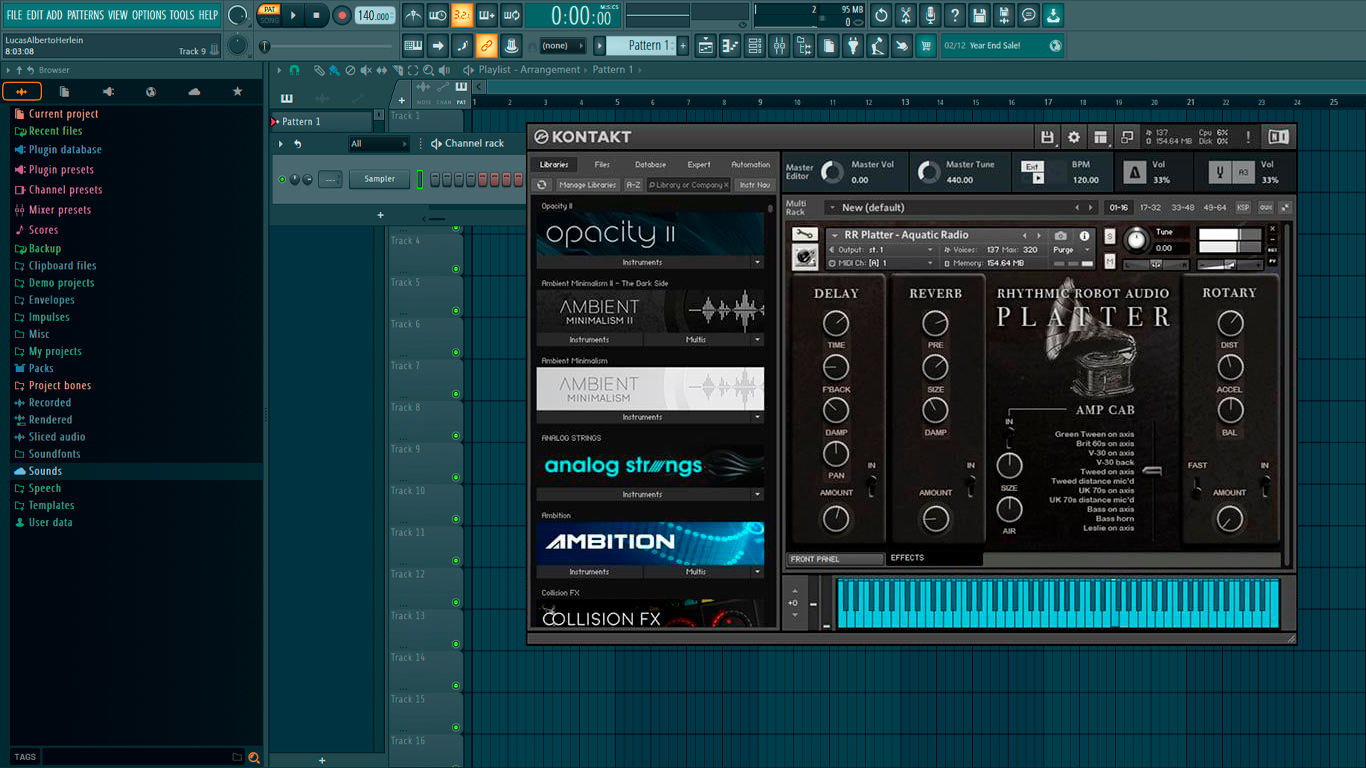1366x768 pixels.
Task: Click the instrument info 'i' icon
Action: [1084, 236]
